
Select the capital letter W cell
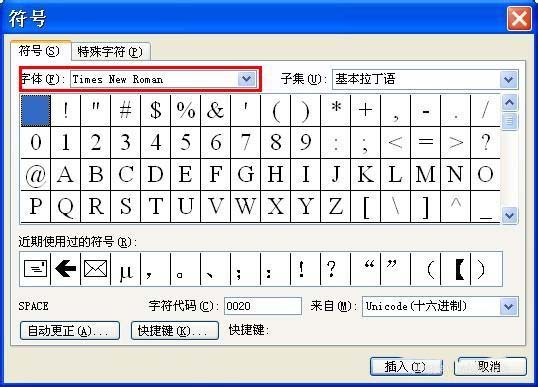(x=246, y=207)
